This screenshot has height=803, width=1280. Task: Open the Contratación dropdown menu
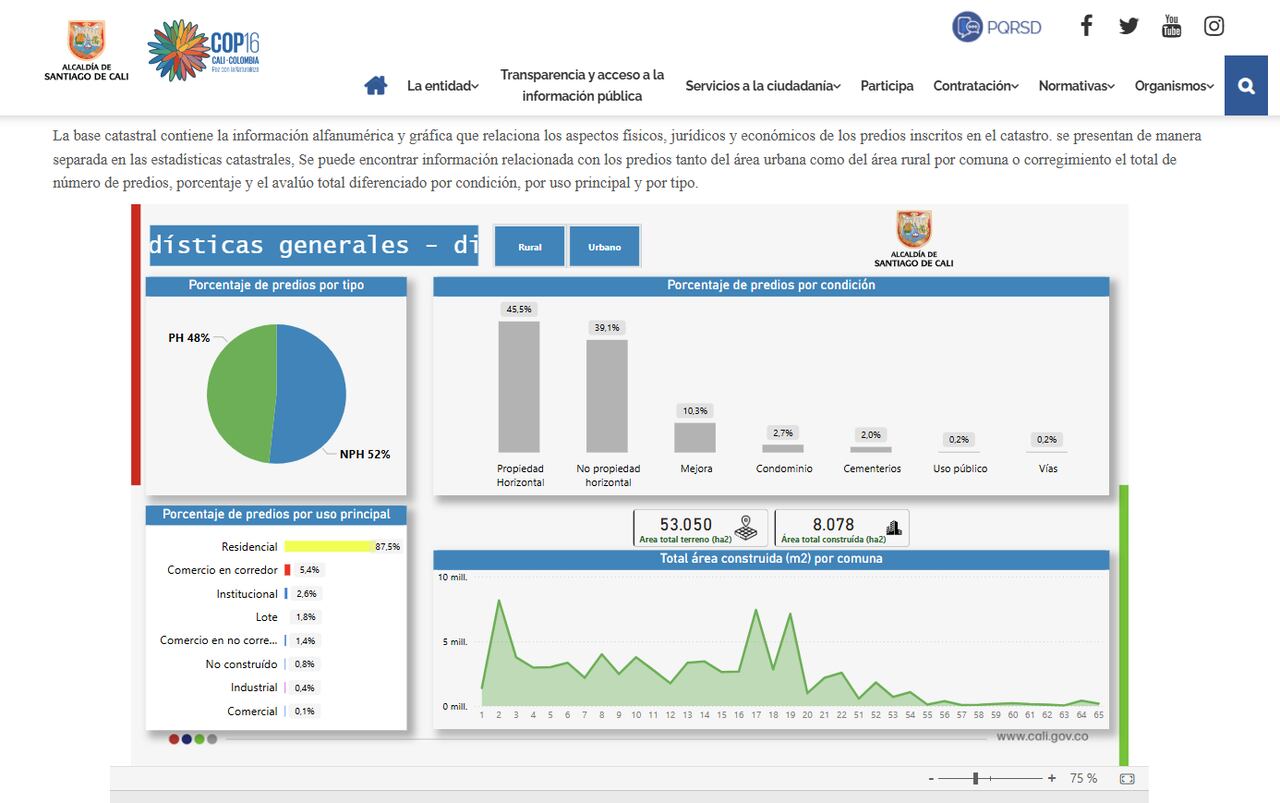[x=974, y=85]
